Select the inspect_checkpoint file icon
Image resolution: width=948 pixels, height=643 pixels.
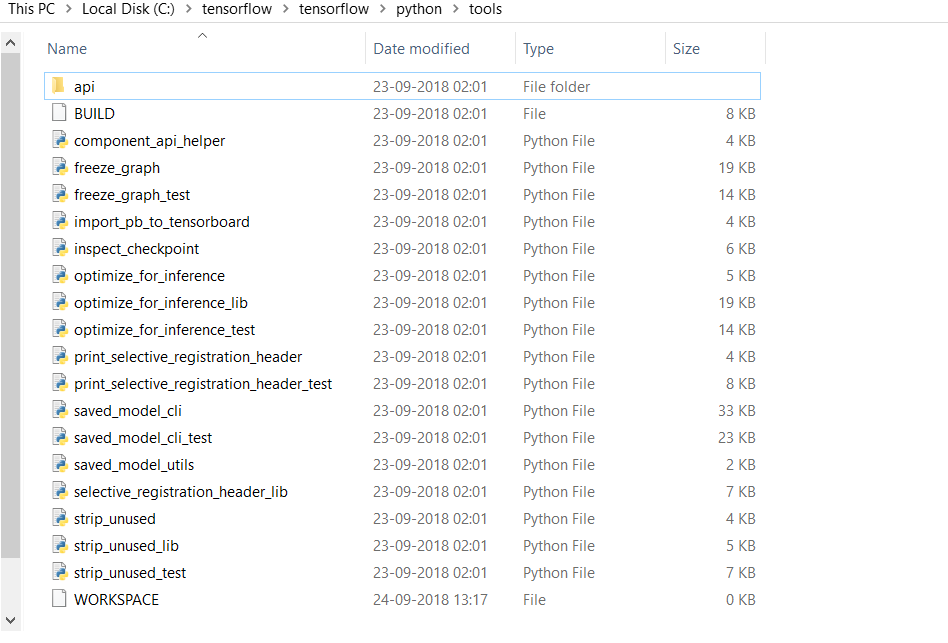60,248
